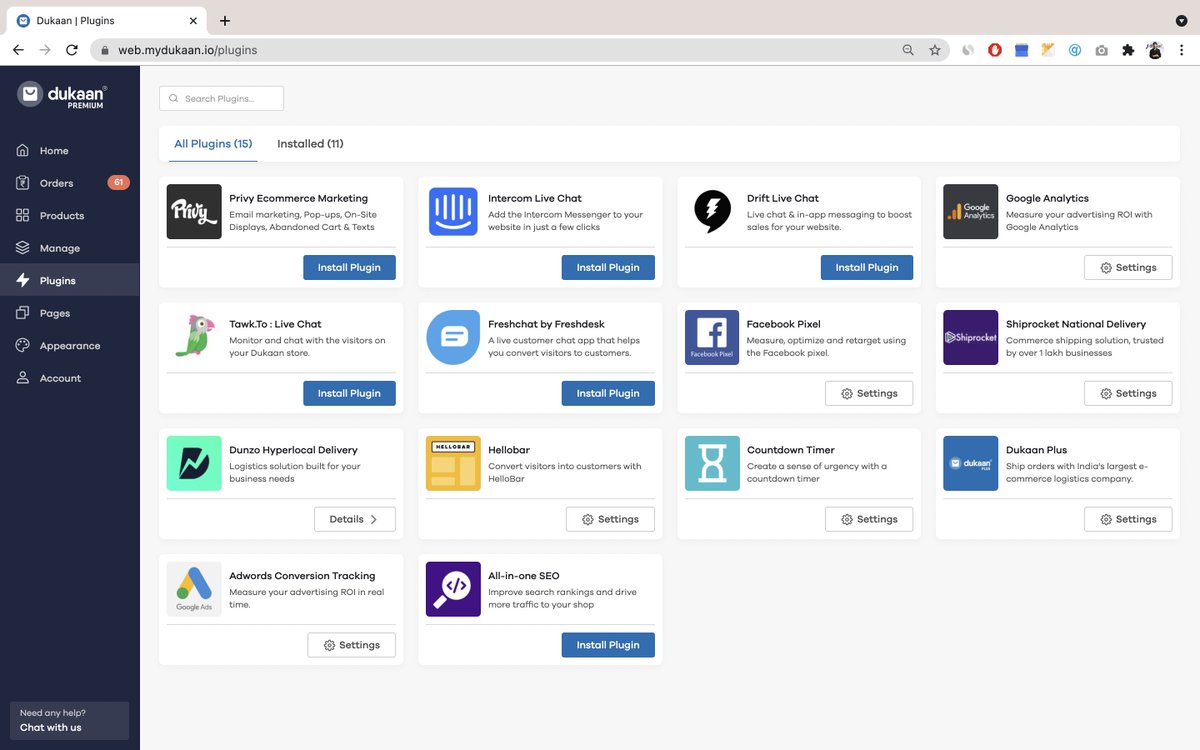This screenshot has height=750, width=1200.
Task: Click the orders count badge 61
Action: (x=119, y=183)
